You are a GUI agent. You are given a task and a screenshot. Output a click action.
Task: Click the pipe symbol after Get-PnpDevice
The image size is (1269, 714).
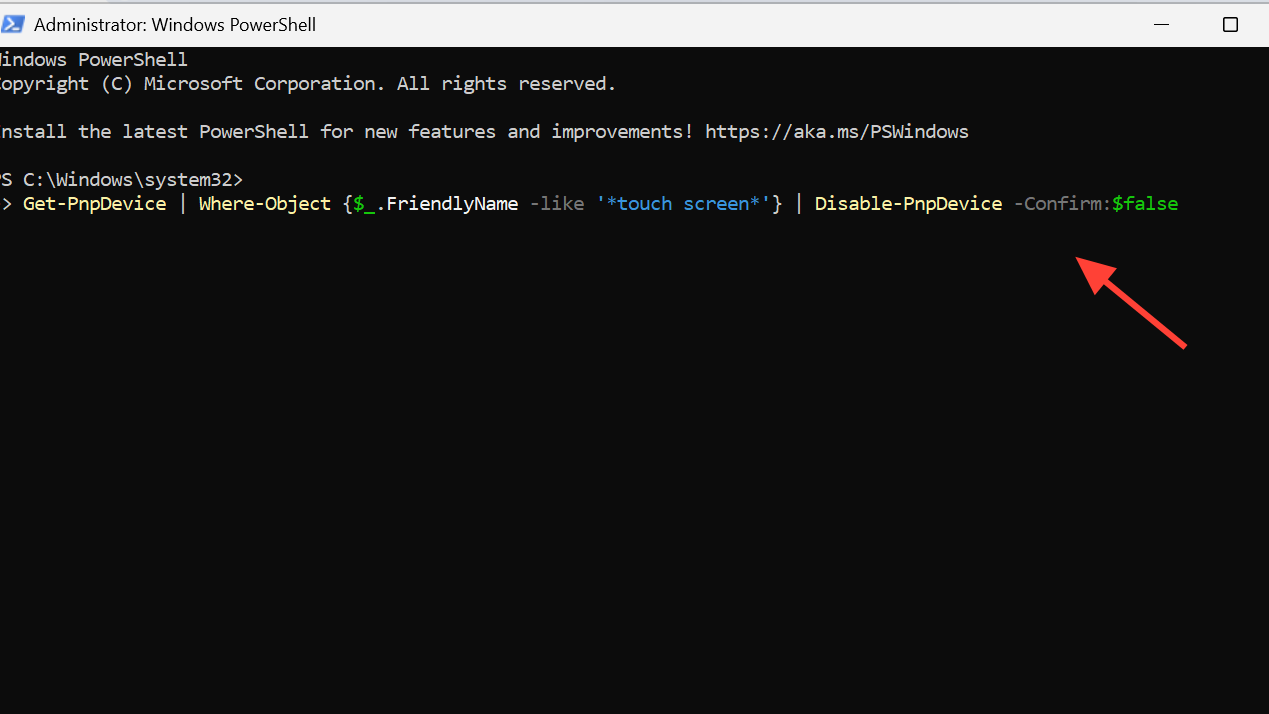point(182,204)
